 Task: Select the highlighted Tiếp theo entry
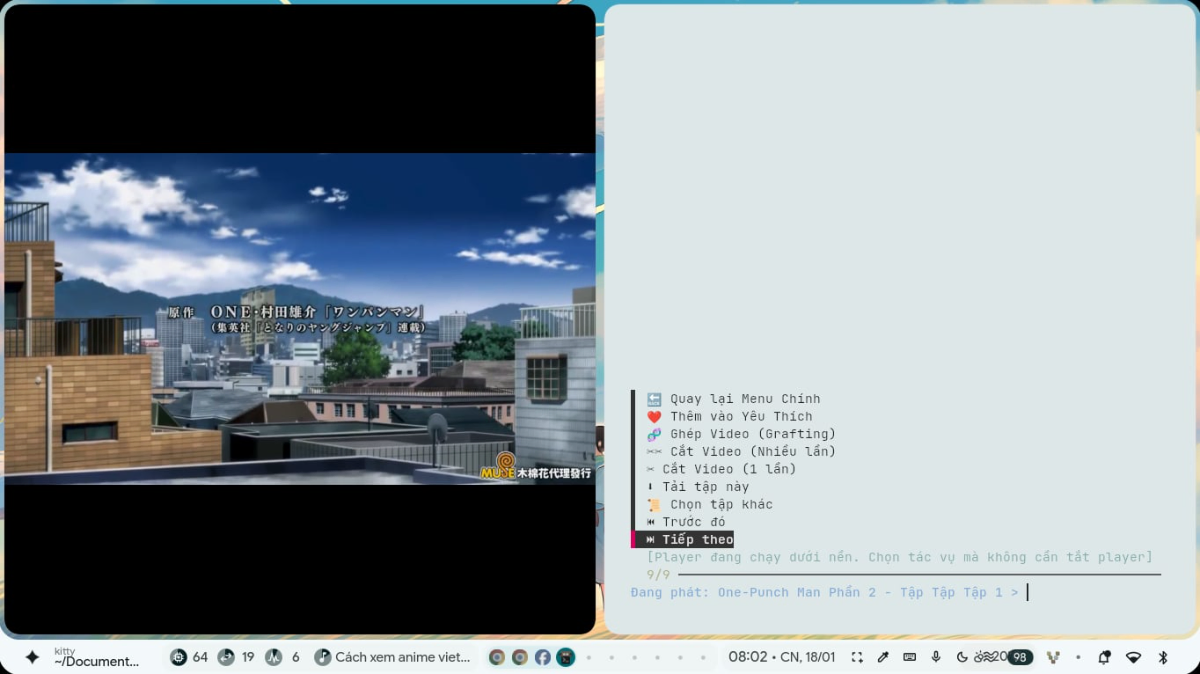point(697,539)
